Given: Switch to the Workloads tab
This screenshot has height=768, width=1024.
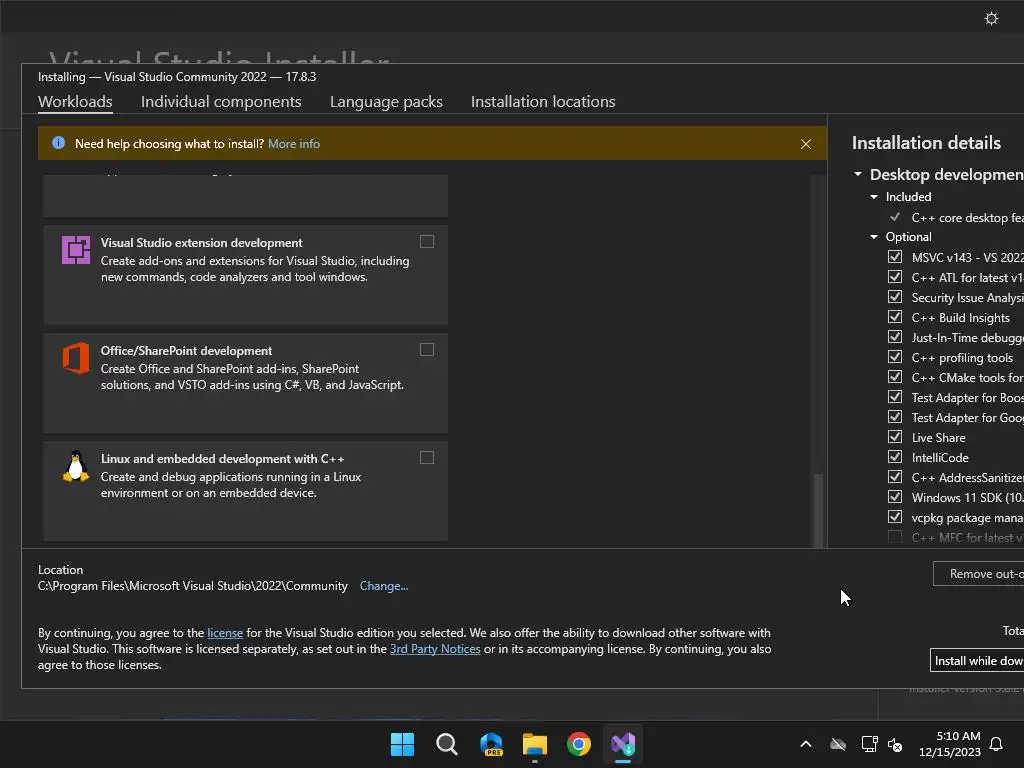Looking at the screenshot, I should [x=75, y=102].
